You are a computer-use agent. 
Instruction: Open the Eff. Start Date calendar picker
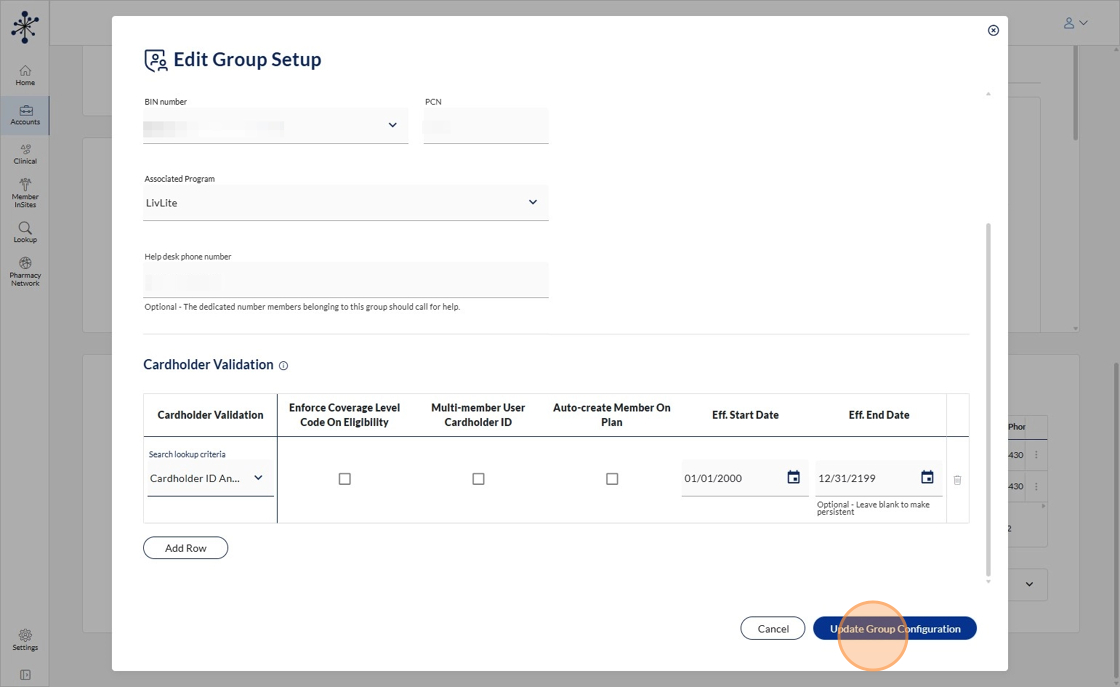click(794, 478)
